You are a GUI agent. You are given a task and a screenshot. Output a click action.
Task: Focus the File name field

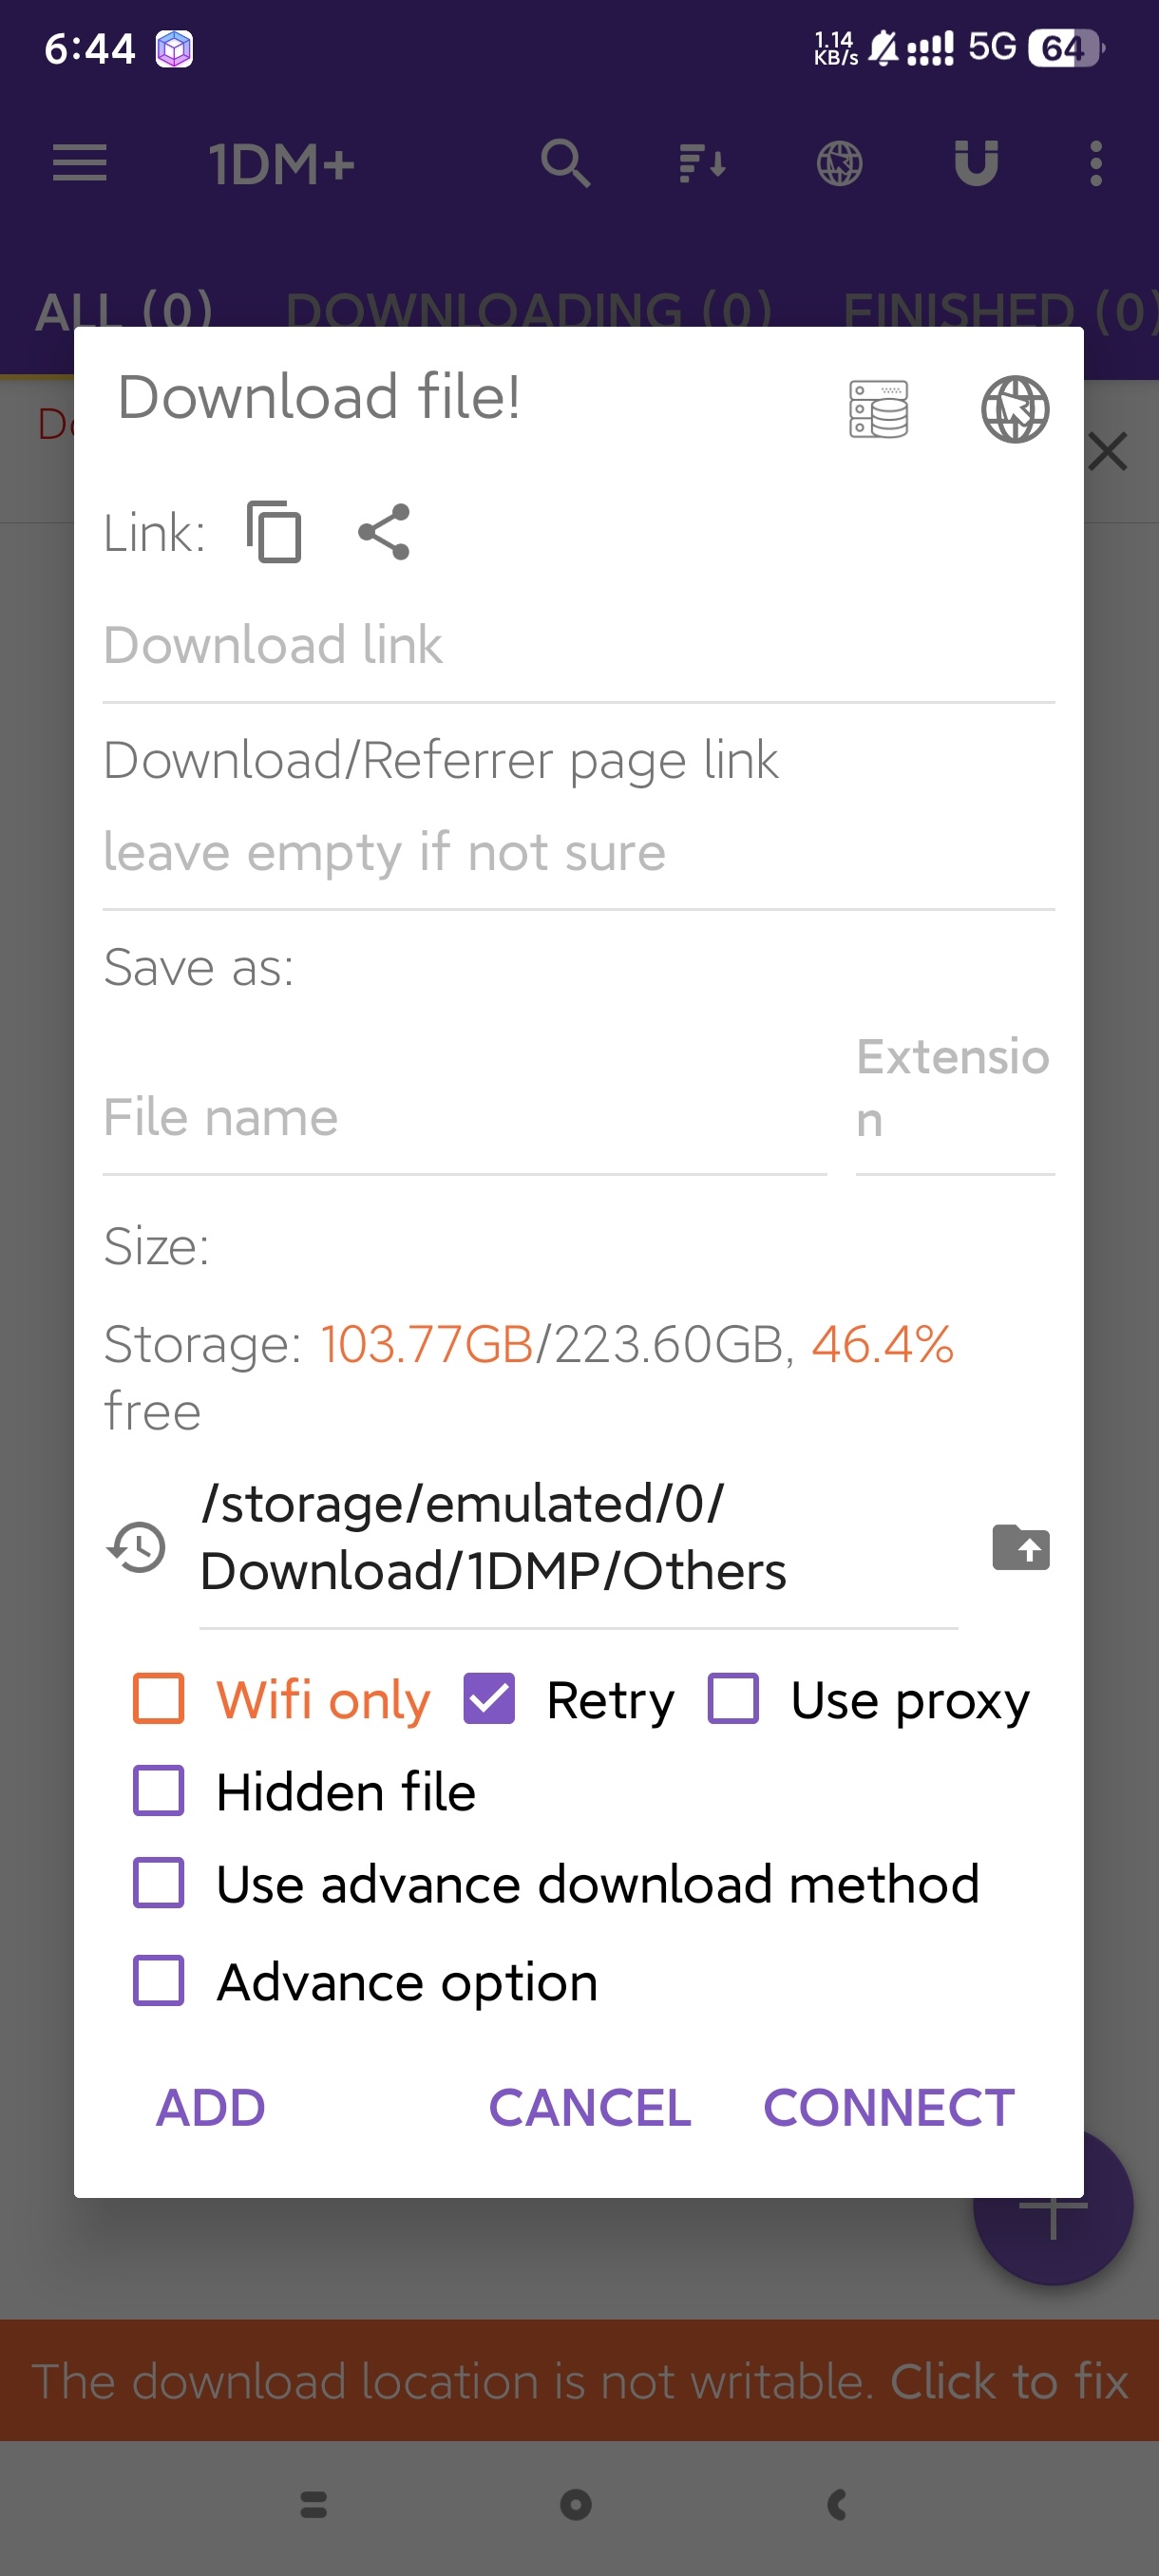point(464,1118)
